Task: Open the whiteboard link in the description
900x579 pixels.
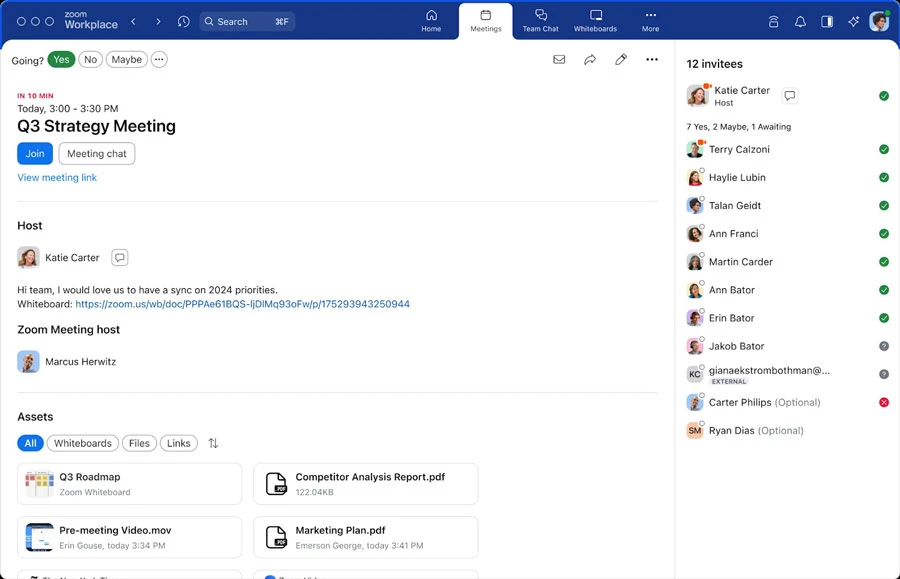Action: click(x=242, y=304)
